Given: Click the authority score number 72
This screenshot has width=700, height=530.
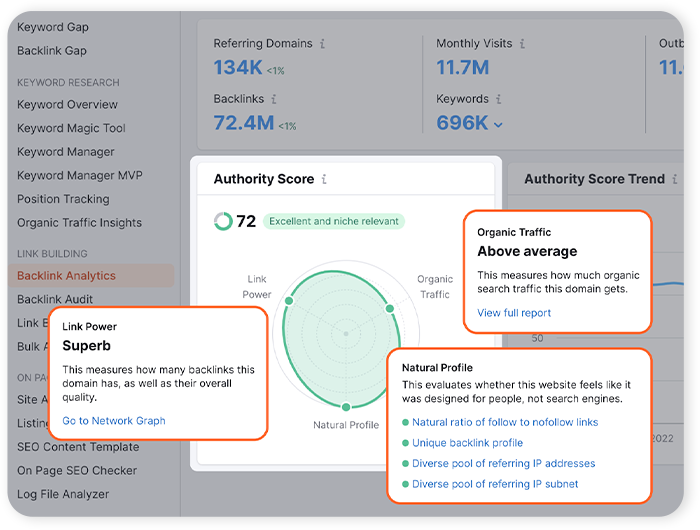Looking at the screenshot, I should (246, 221).
